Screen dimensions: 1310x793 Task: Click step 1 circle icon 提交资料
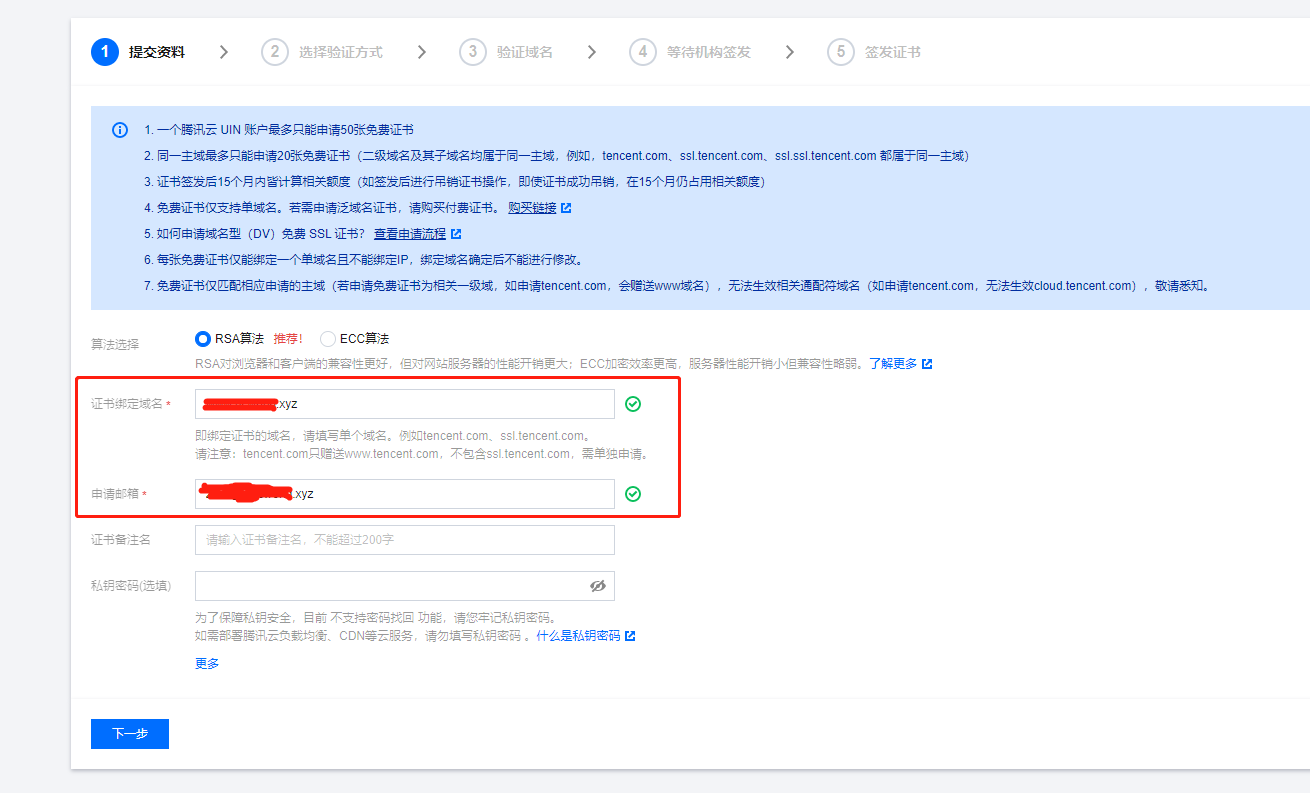click(x=105, y=52)
